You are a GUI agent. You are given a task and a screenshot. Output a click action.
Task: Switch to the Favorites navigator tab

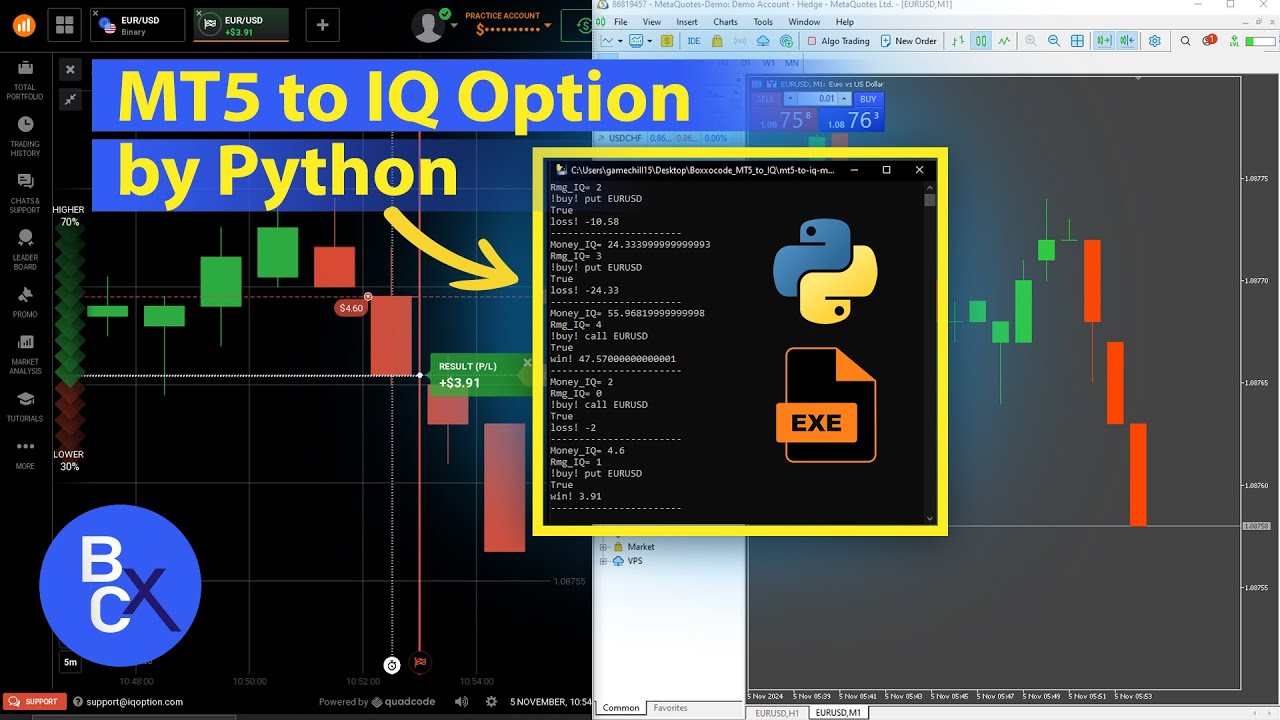coord(670,708)
